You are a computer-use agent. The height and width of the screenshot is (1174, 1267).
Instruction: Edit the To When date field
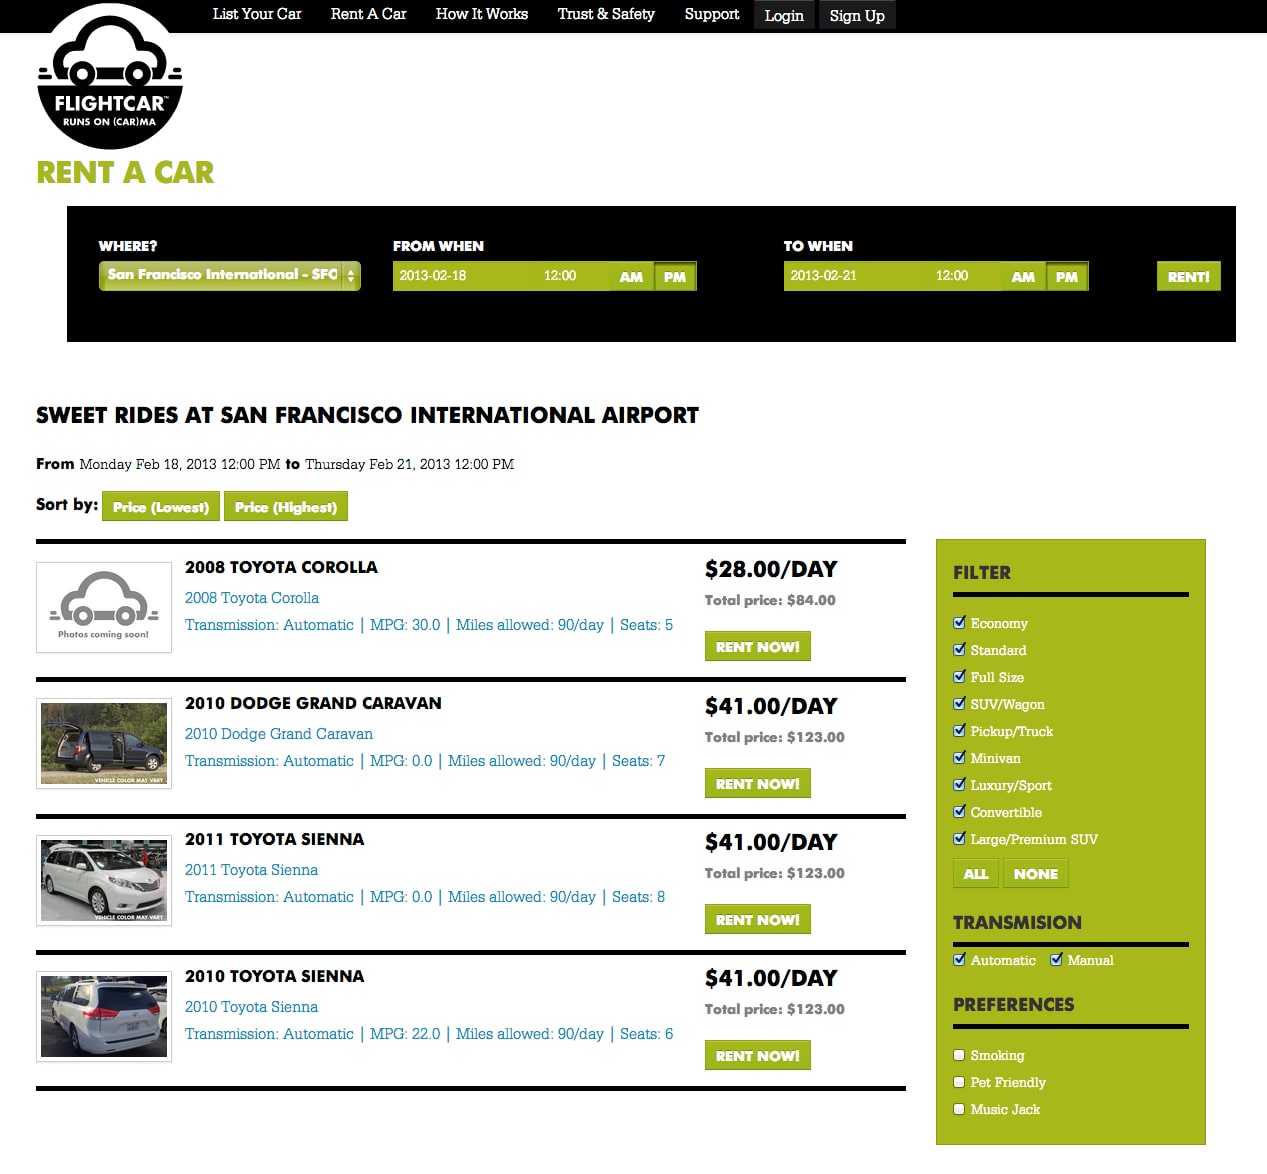coord(854,276)
